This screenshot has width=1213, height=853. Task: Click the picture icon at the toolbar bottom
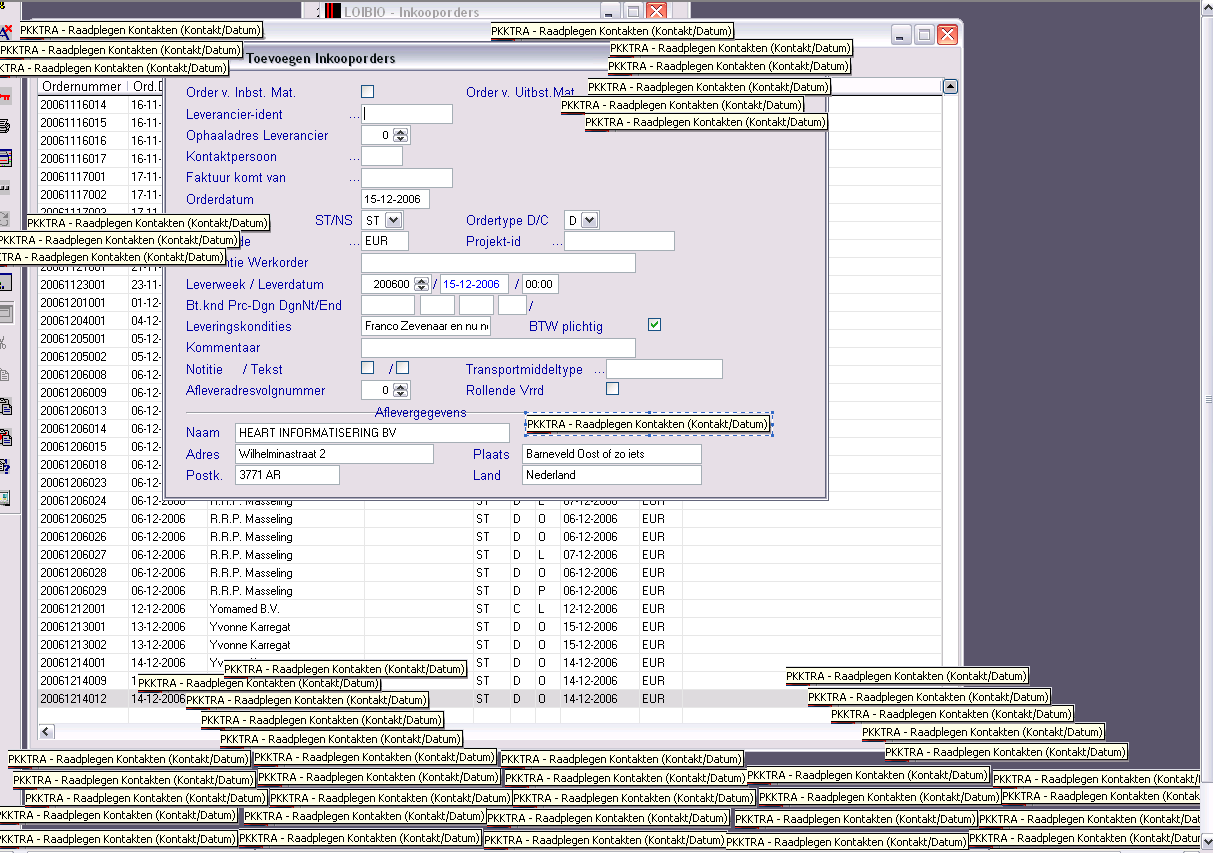(5, 497)
